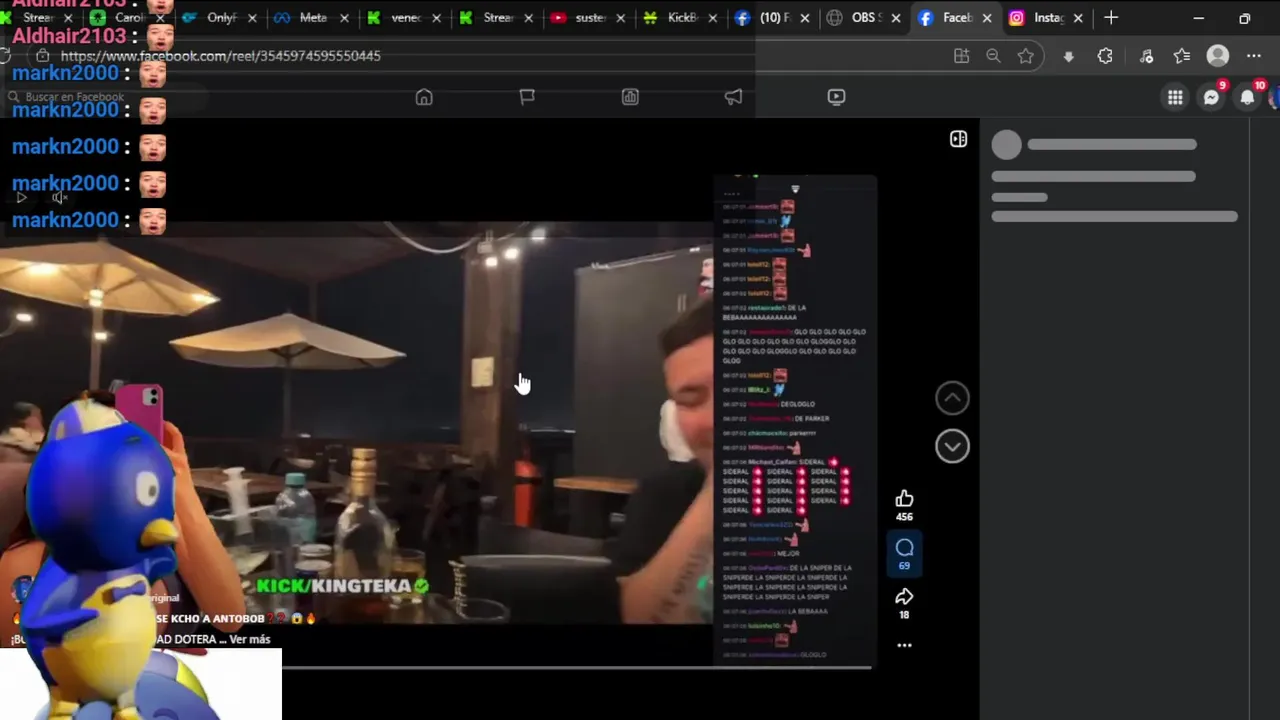Close the active Facebook reel tab
The image size is (1280, 720).
(x=987, y=18)
